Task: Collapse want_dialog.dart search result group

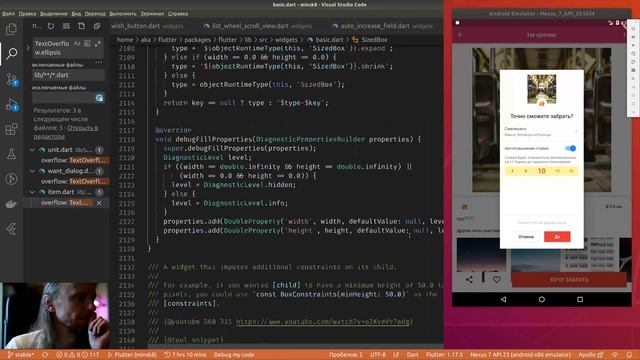Action: tap(32, 171)
